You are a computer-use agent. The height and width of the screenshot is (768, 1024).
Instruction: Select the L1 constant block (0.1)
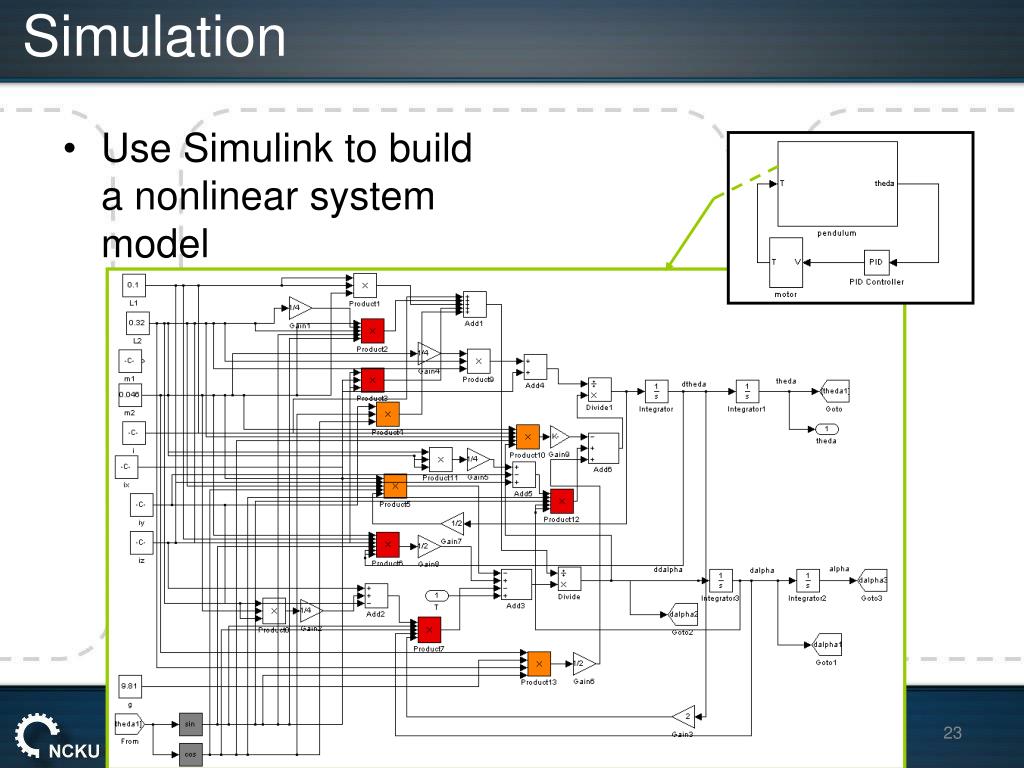click(133, 285)
